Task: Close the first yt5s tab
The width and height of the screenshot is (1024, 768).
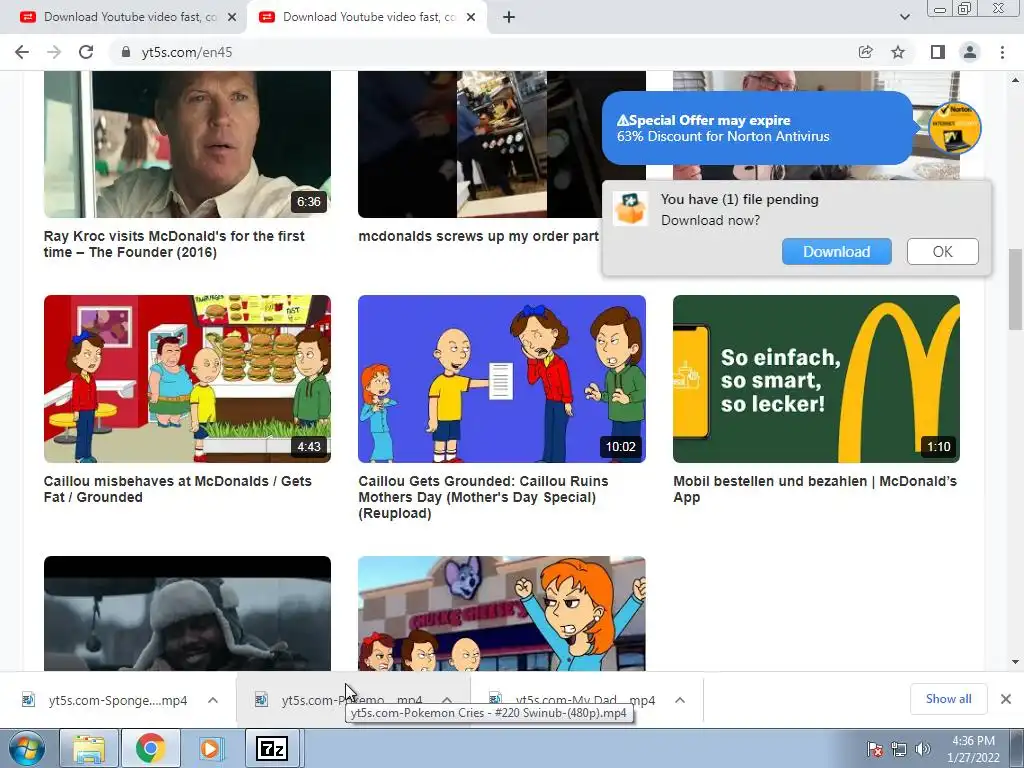Action: coord(232,18)
